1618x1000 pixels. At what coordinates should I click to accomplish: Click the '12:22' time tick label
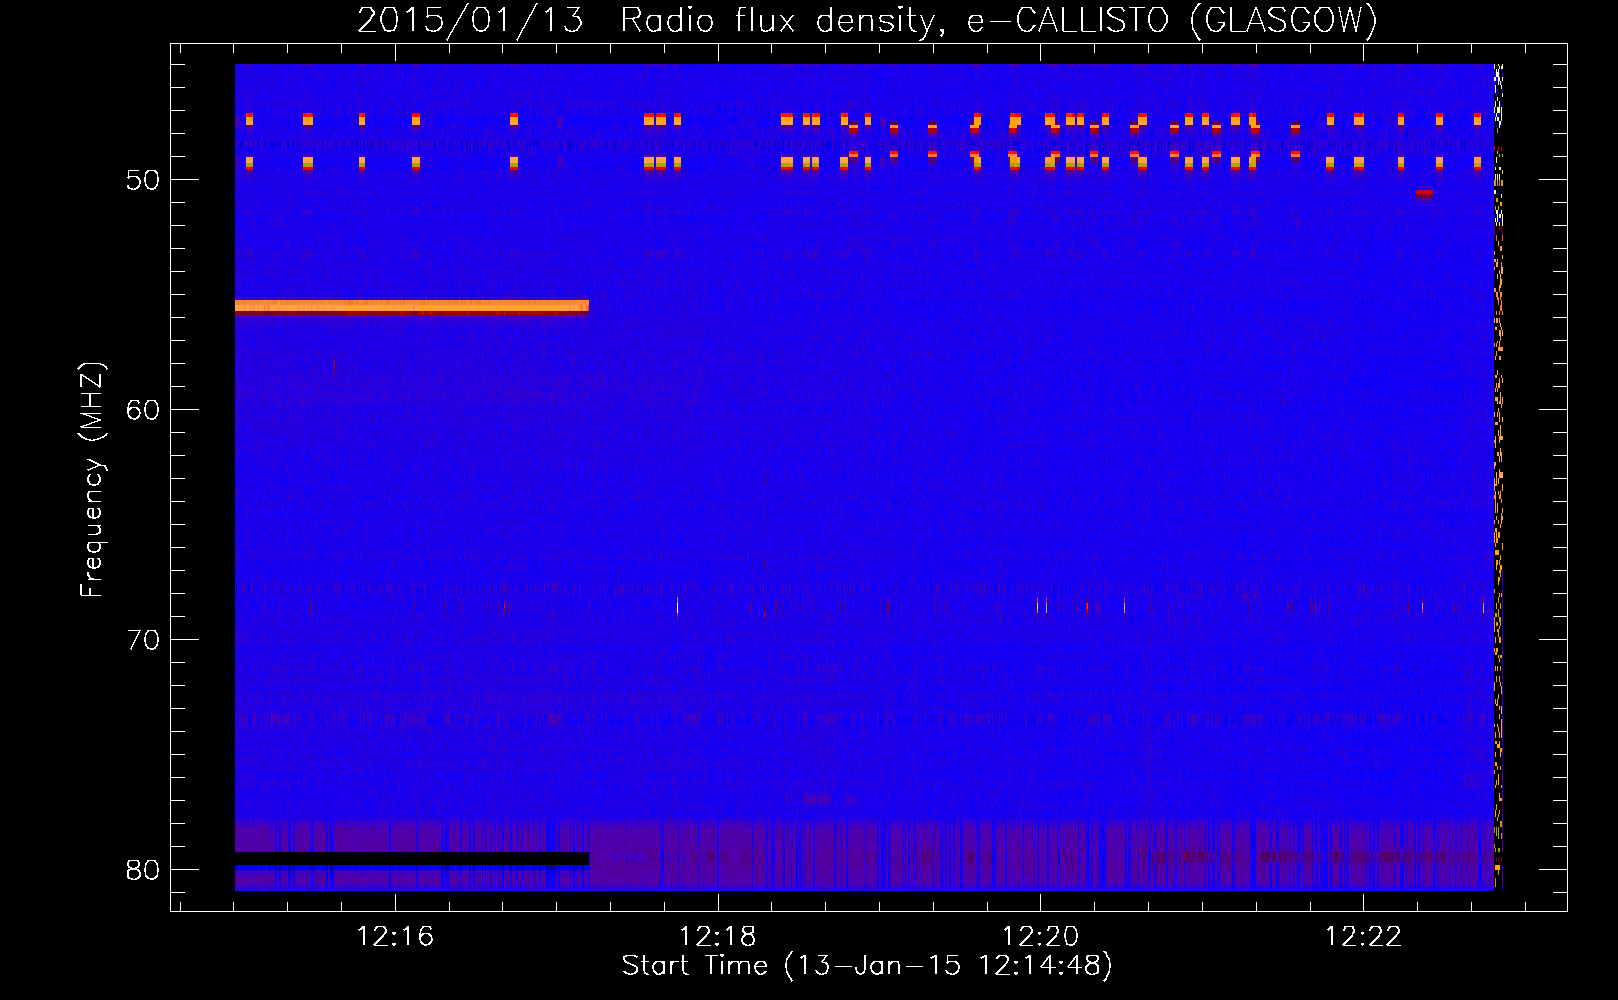click(x=1363, y=936)
